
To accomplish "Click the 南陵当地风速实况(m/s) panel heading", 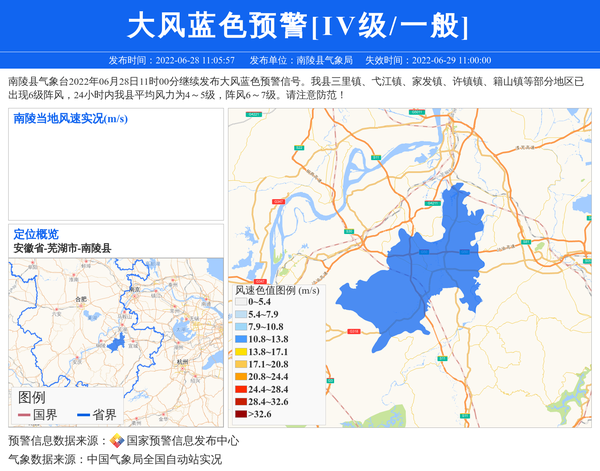I will coord(70,118).
